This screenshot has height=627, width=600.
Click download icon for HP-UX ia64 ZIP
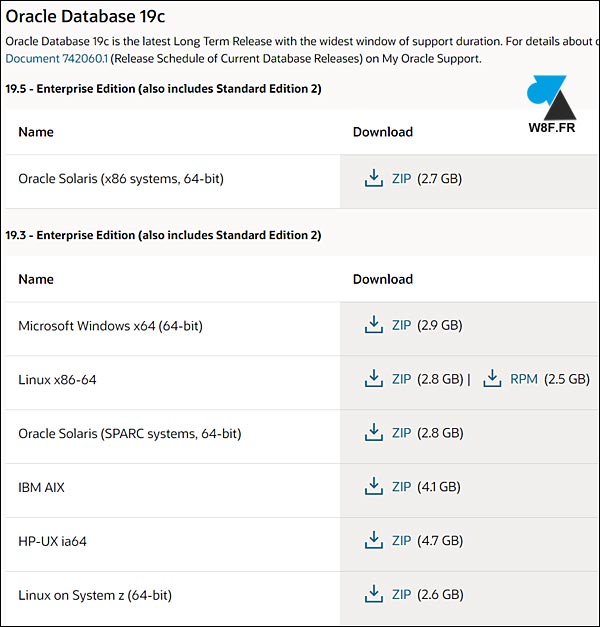click(x=374, y=540)
